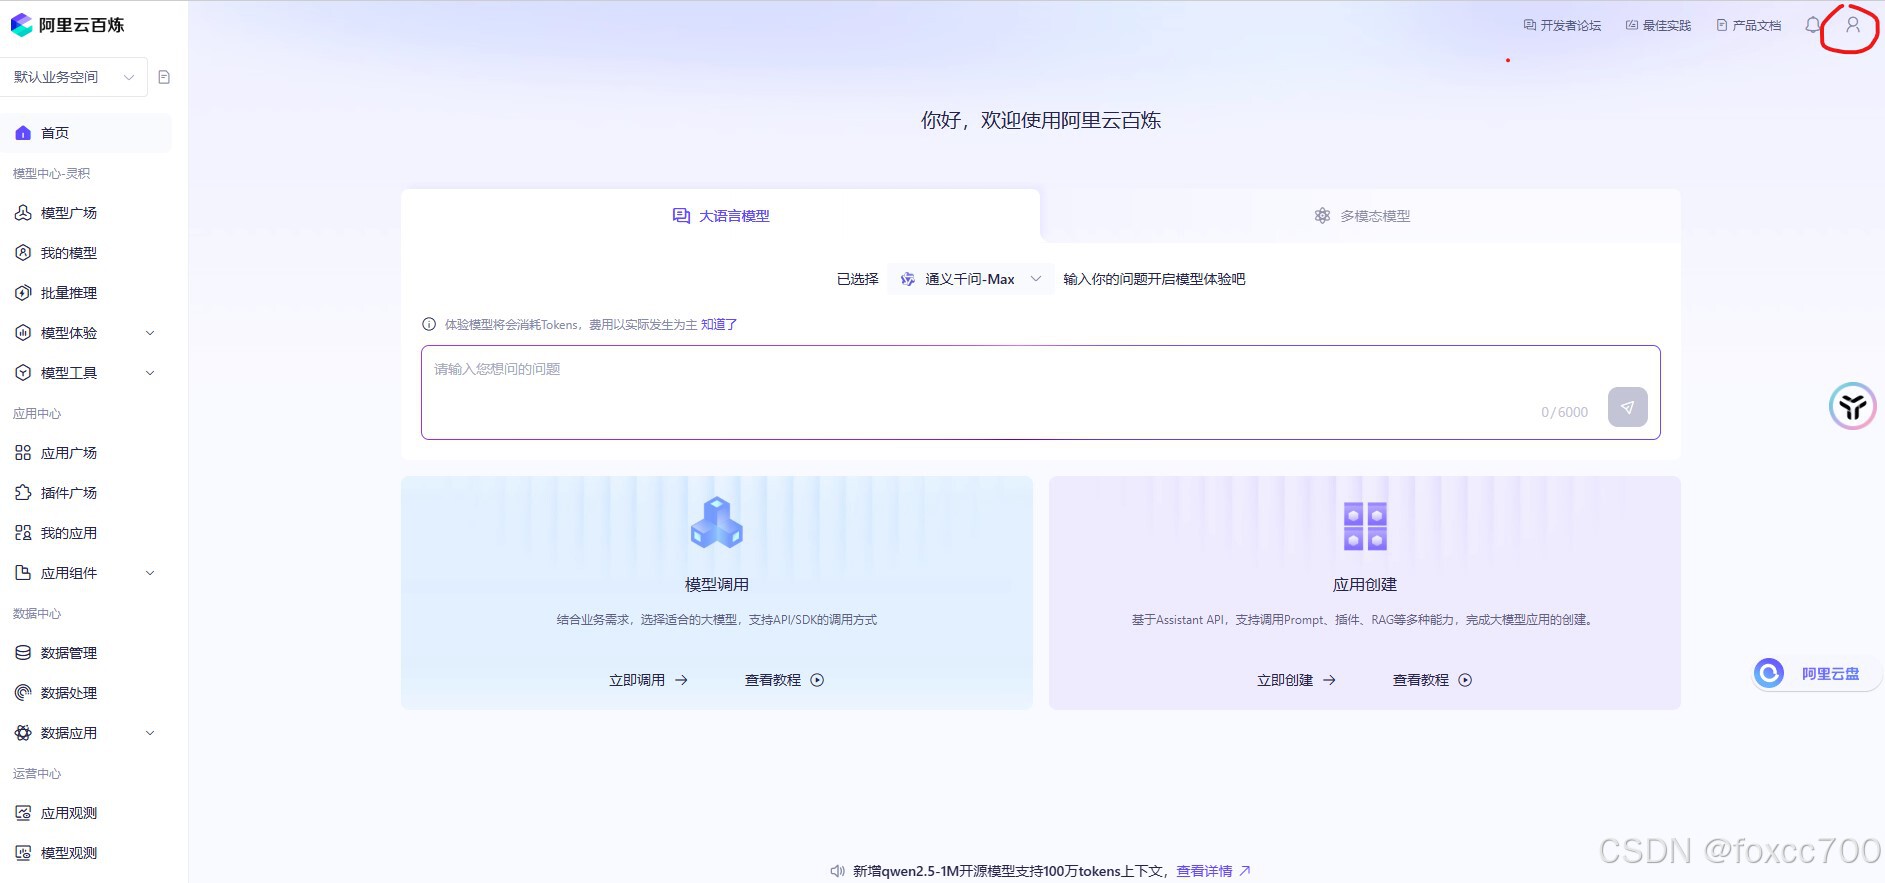Click the 我的模型 sidebar icon
Screen dimensions: 1885x883
[x=23, y=253]
